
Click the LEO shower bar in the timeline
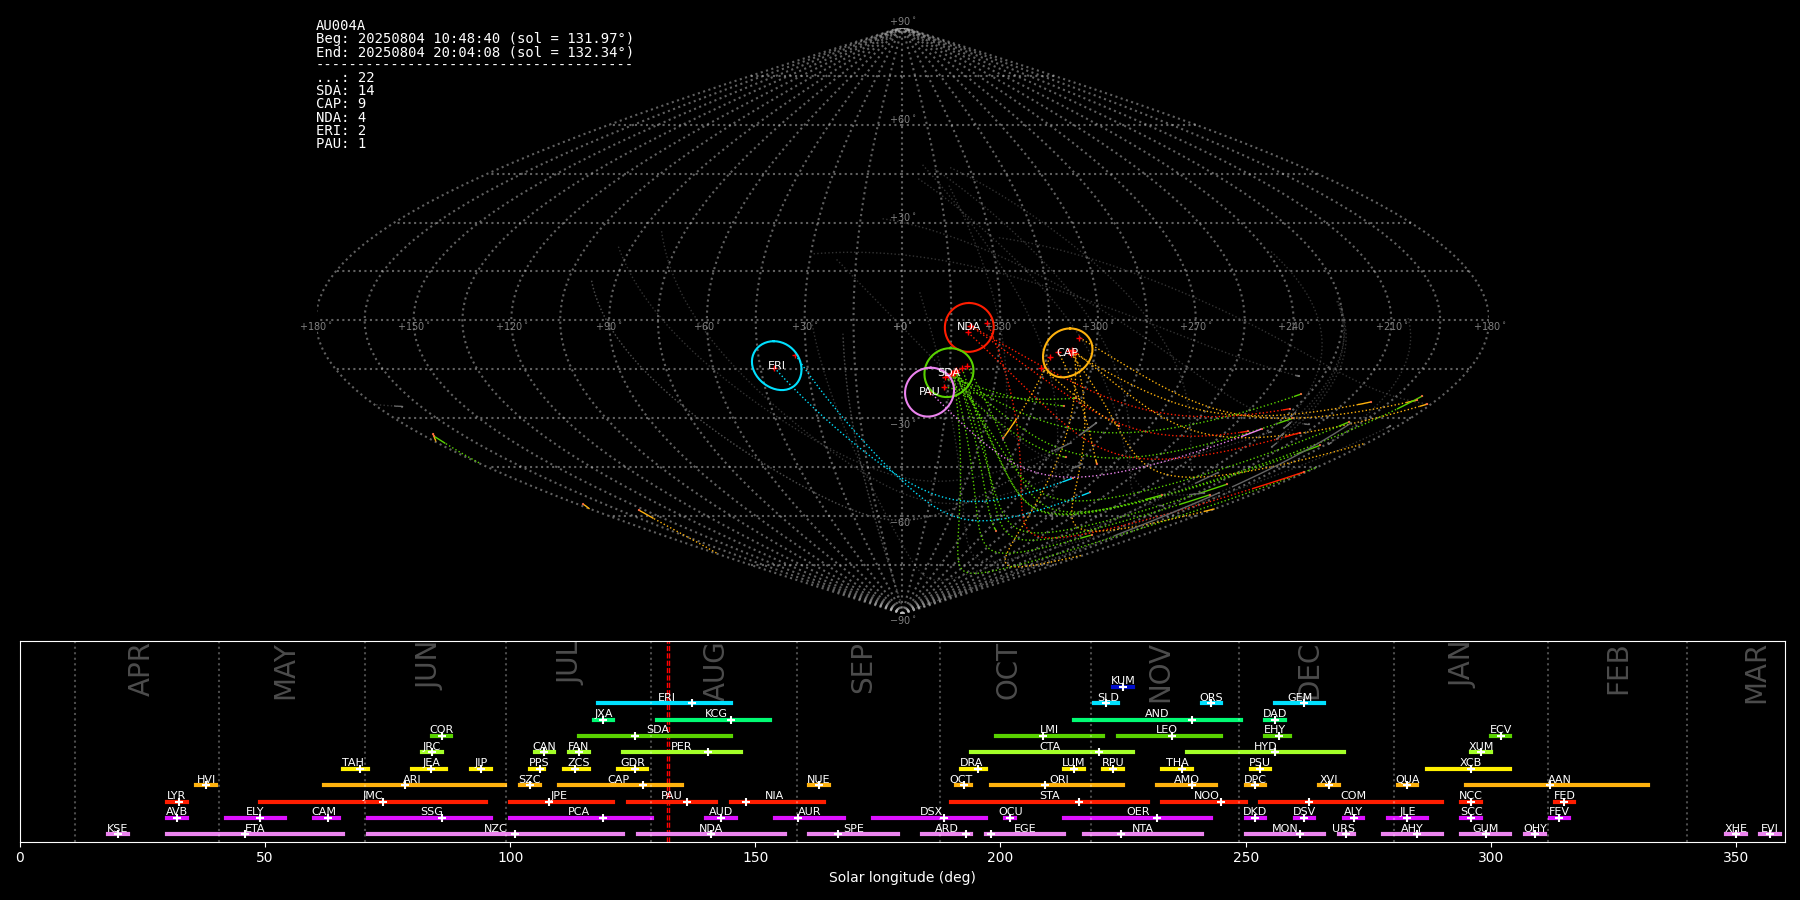pos(1169,736)
